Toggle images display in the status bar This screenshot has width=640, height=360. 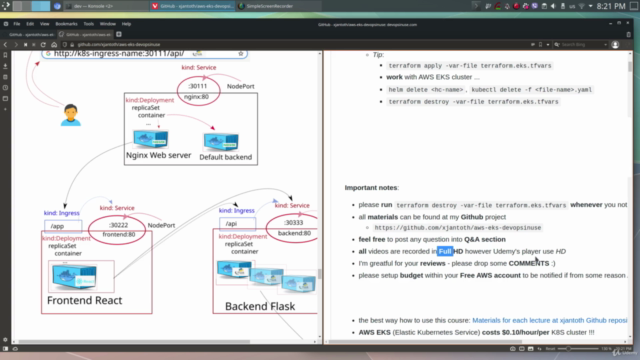click(x=531, y=349)
